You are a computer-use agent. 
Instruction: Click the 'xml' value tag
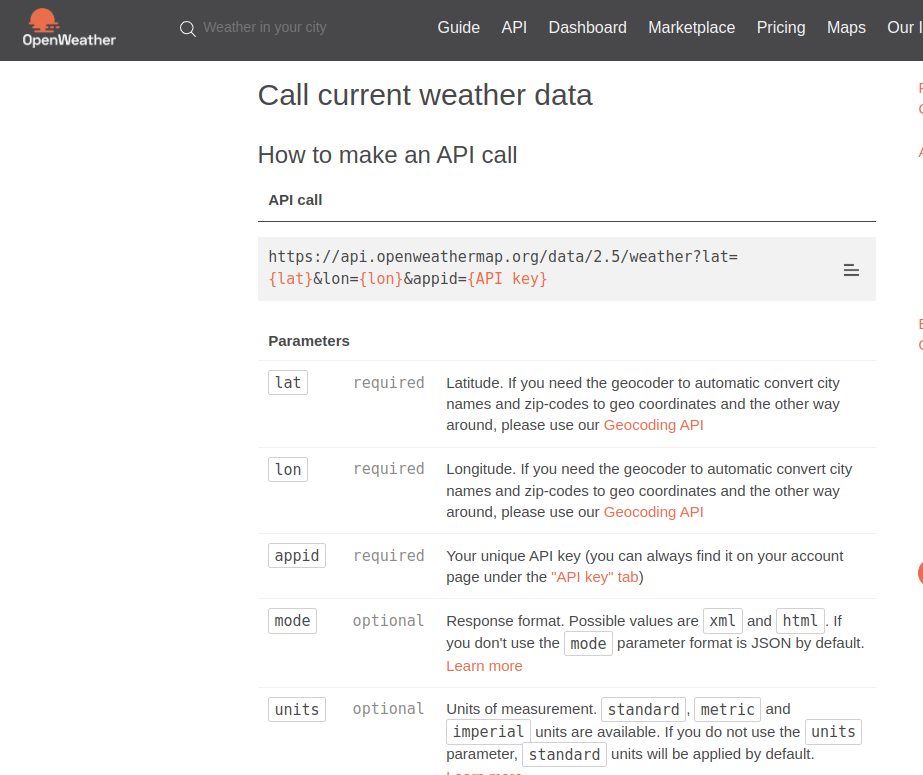click(723, 621)
